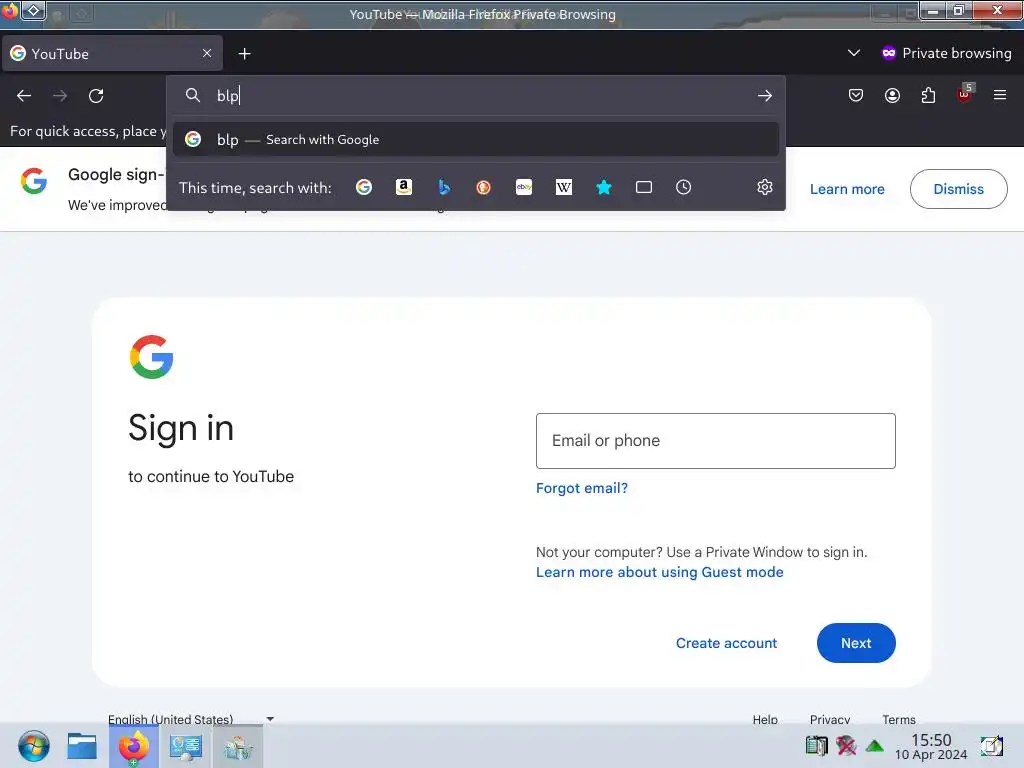Search this time with DuckDuckGo icon

point(483,187)
